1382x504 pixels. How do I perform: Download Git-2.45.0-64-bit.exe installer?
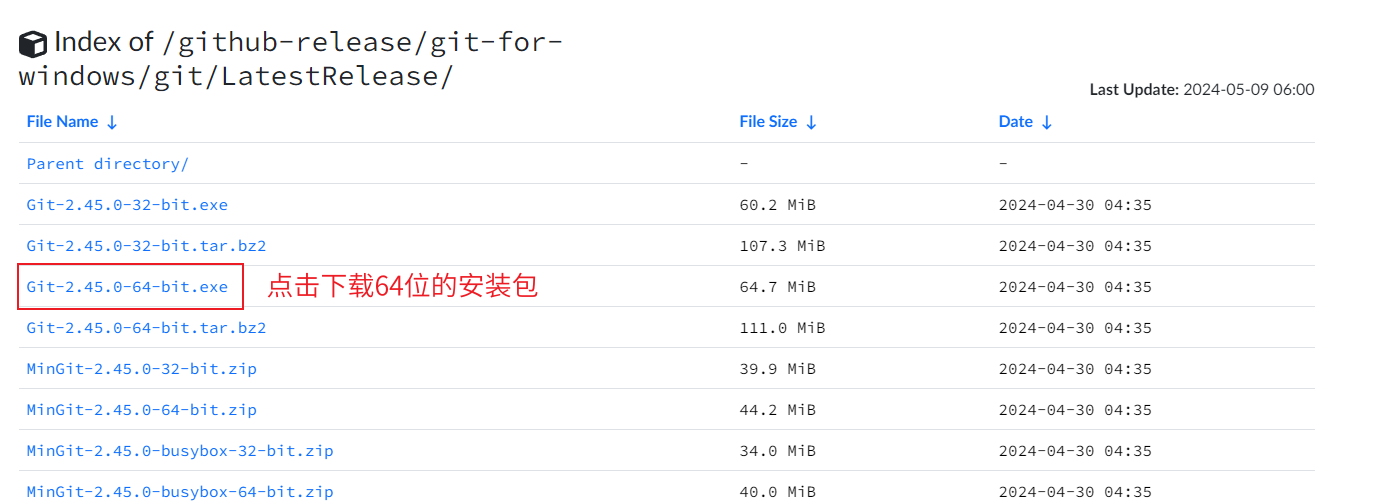pos(127,287)
